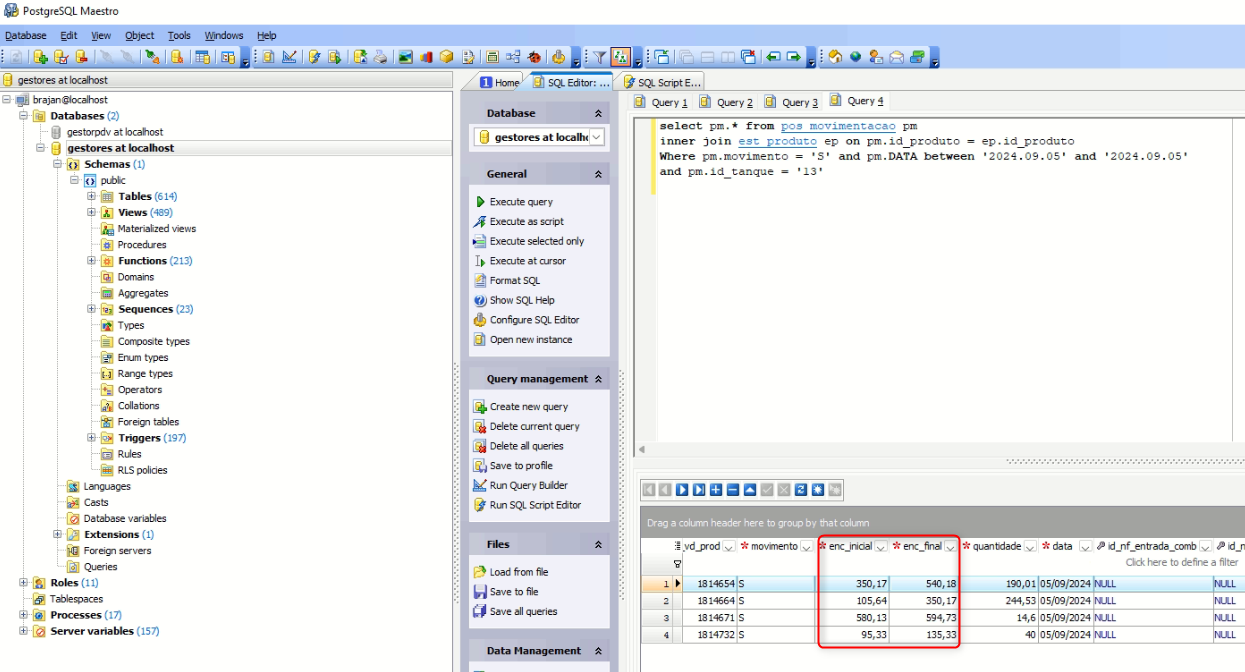Image resolution: width=1245 pixels, height=672 pixels.
Task: Click the red bug icon in toolbar
Action: pyautogui.click(x=535, y=57)
